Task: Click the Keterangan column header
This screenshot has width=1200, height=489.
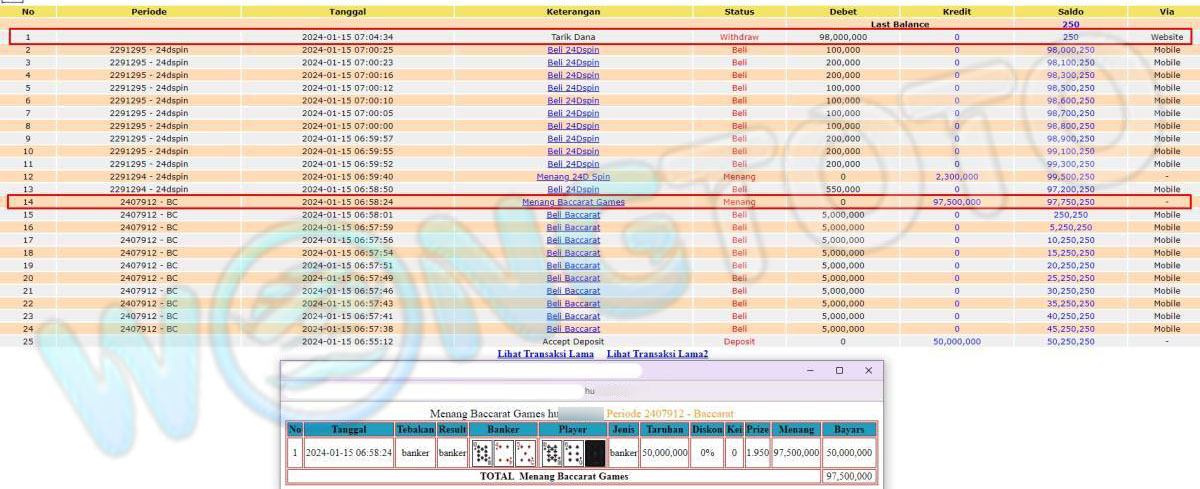Action: (573, 11)
